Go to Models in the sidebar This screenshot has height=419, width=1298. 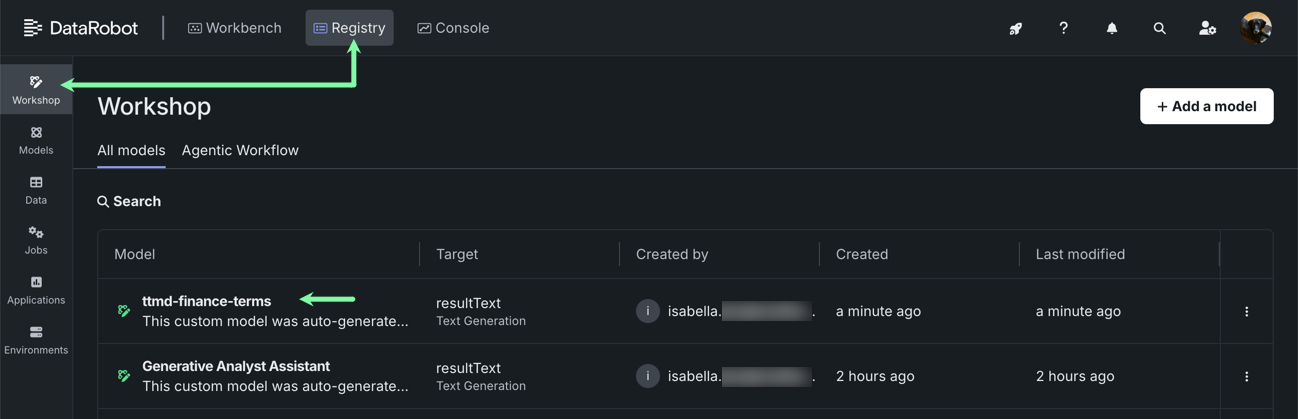pos(36,140)
